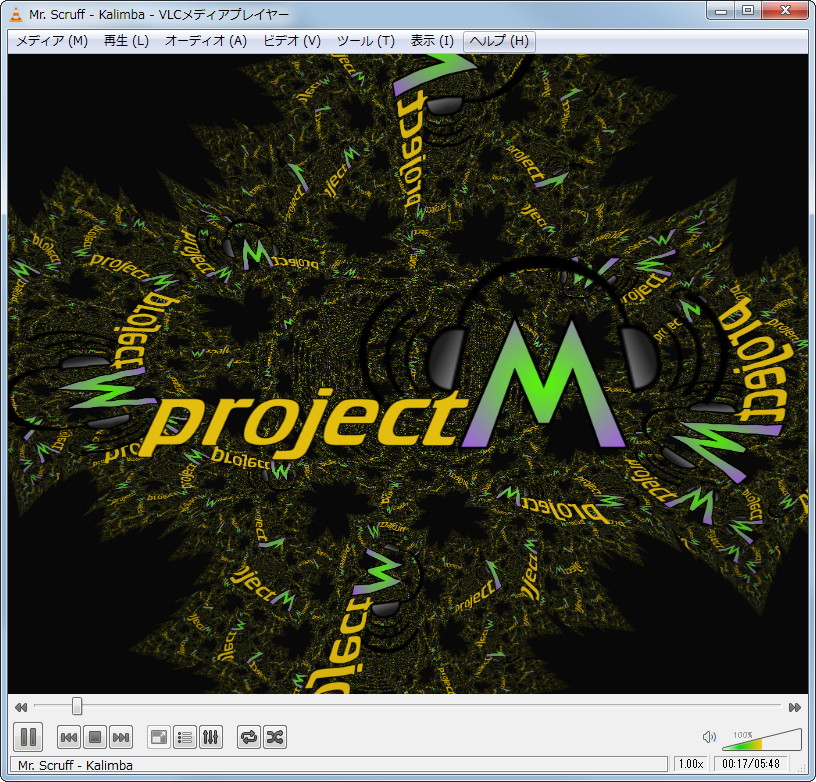Image resolution: width=816 pixels, height=782 pixels.
Task: Pause the currently playing track
Action: click(x=28, y=737)
